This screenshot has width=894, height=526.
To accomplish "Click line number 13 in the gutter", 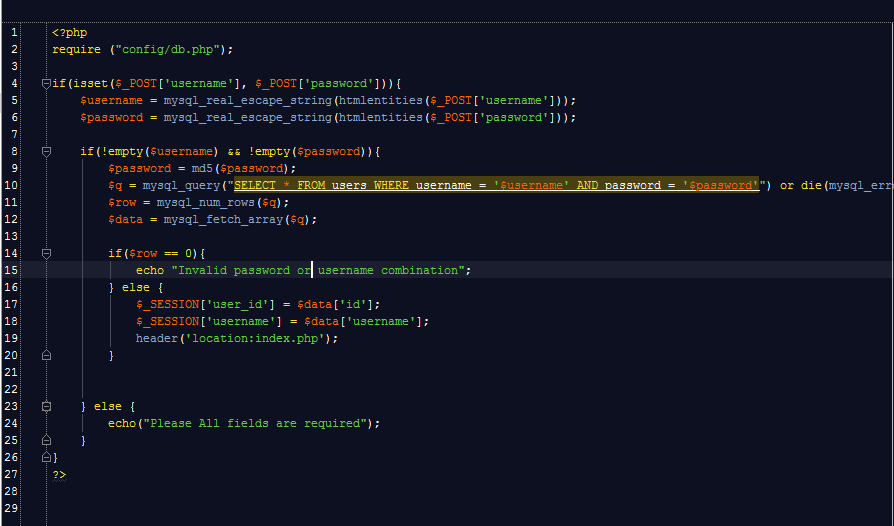I will click(x=11, y=237).
